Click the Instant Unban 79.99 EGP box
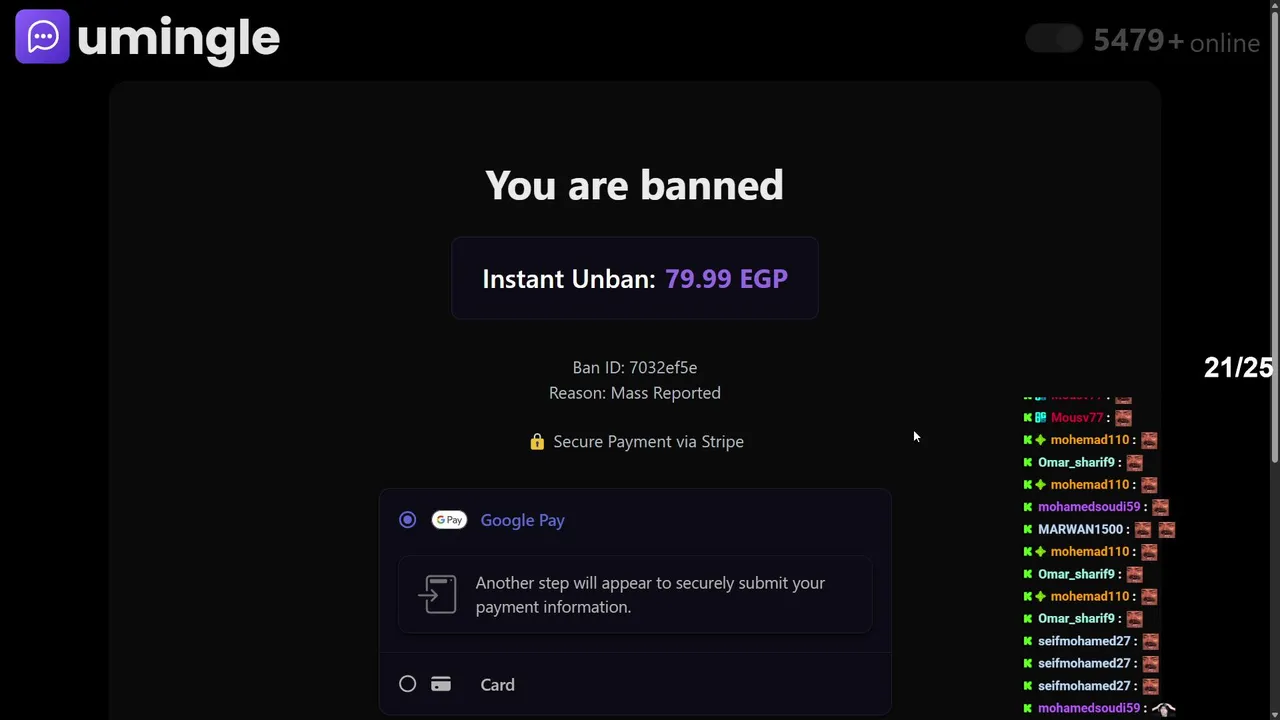This screenshot has height=720, width=1280. point(634,279)
